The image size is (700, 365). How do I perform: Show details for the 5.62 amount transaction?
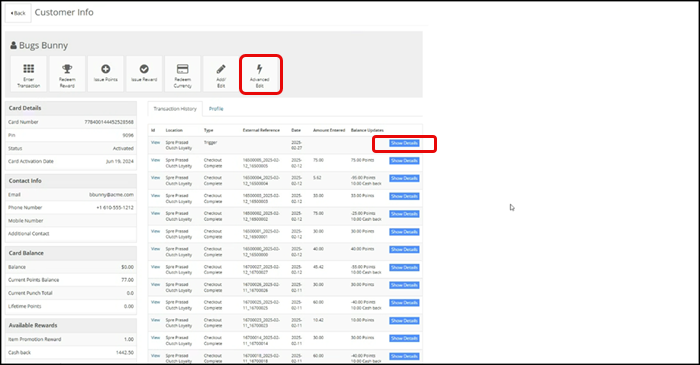[404, 178]
